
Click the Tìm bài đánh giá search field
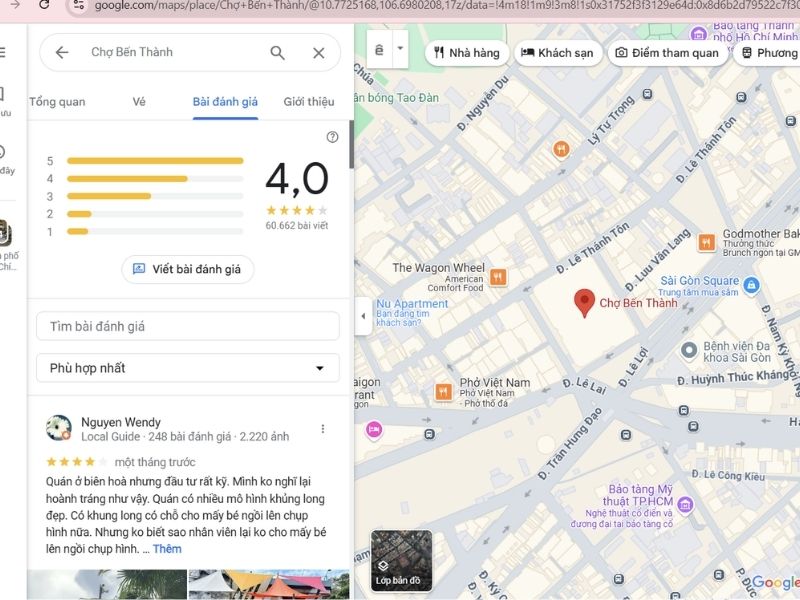188,326
